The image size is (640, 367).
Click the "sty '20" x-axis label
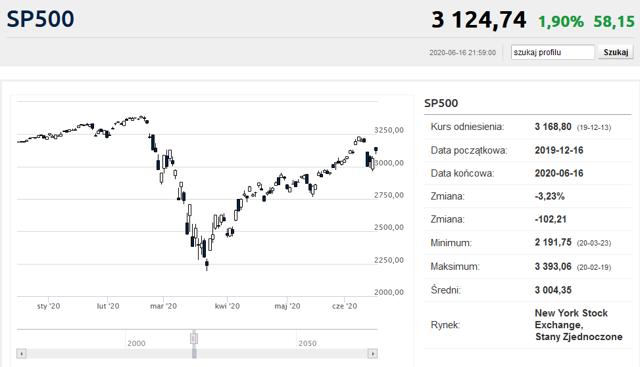click(x=49, y=306)
